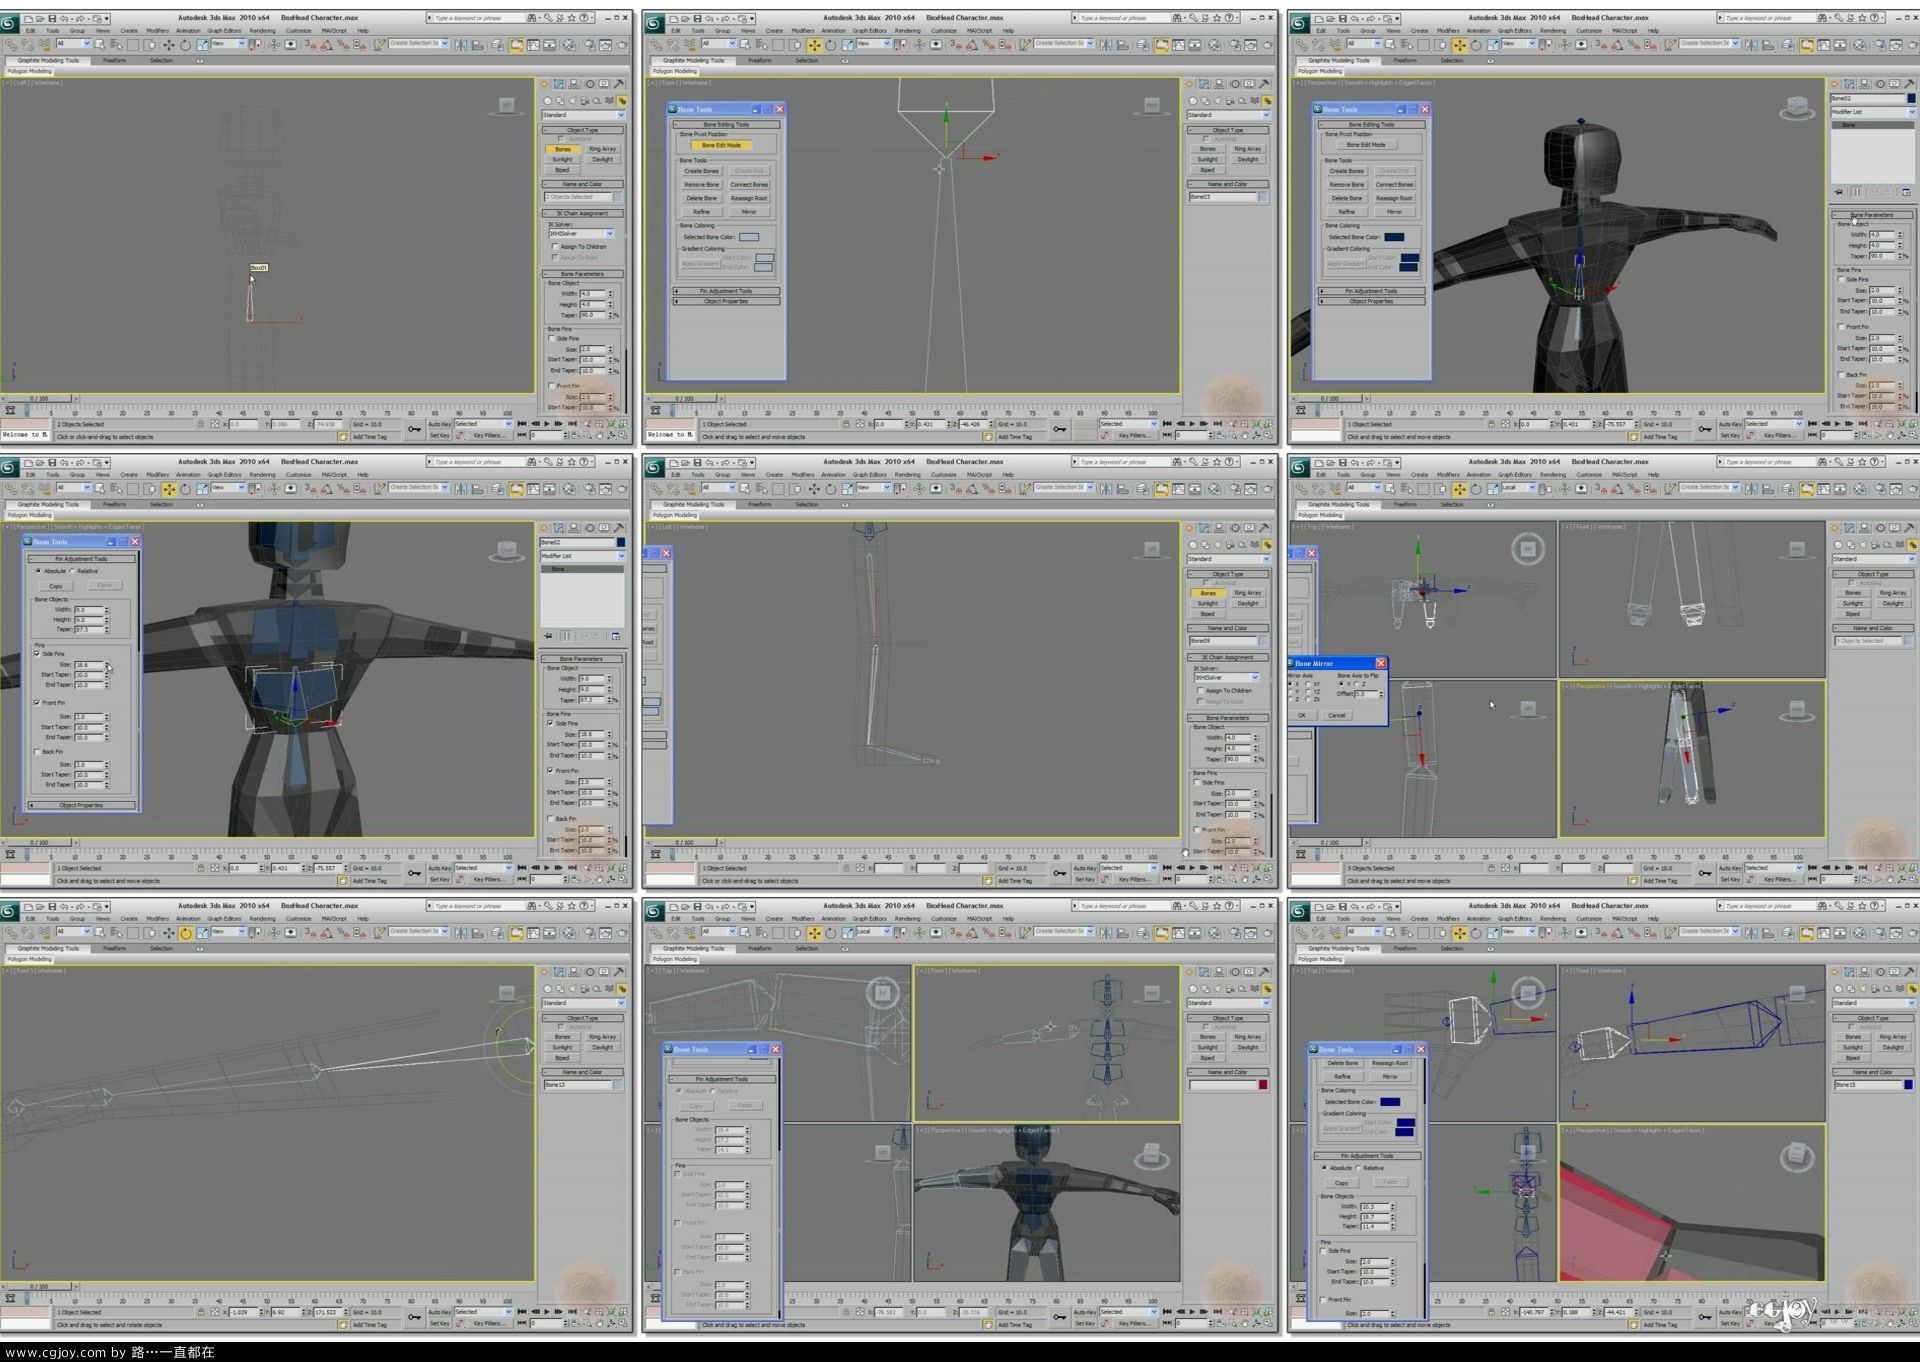The image size is (1920, 1362).
Task: Click the Pin Stack icon in middle-left Modify panel
Action: click(x=548, y=636)
